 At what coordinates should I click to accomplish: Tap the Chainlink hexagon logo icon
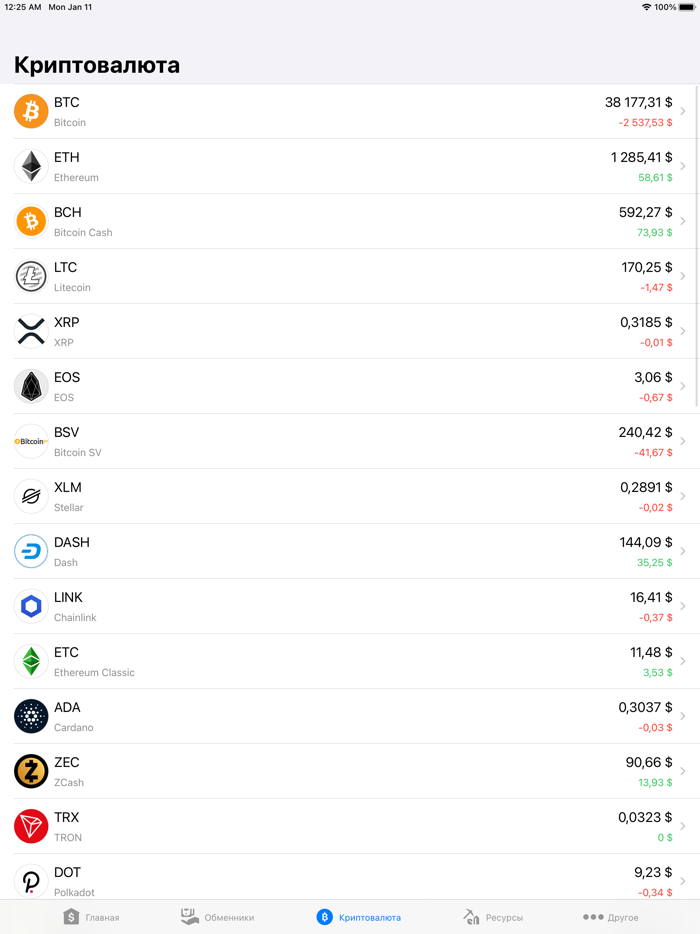31,606
